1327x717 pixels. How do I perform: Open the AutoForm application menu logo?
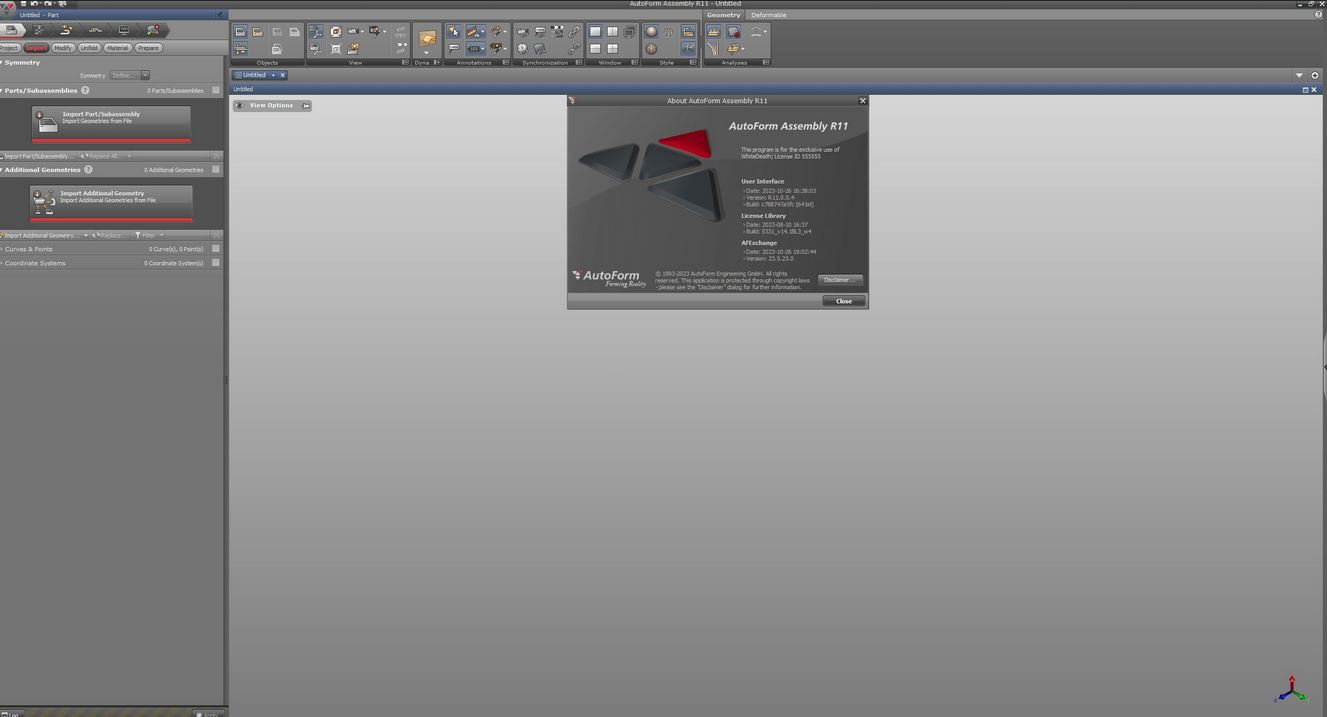[7, 8]
